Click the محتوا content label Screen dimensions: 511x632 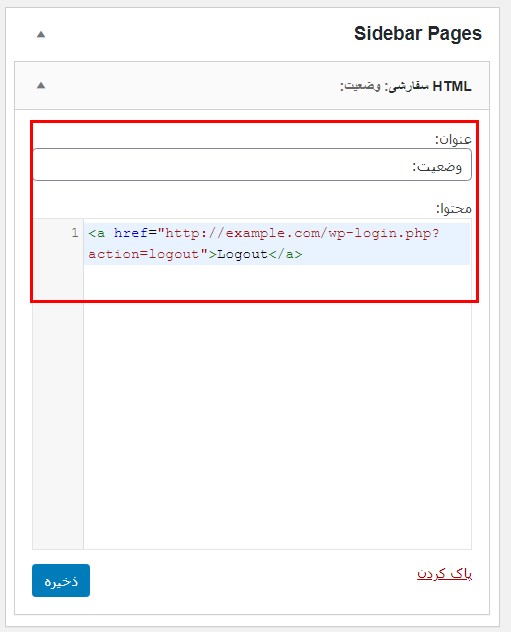coord(453,208)
